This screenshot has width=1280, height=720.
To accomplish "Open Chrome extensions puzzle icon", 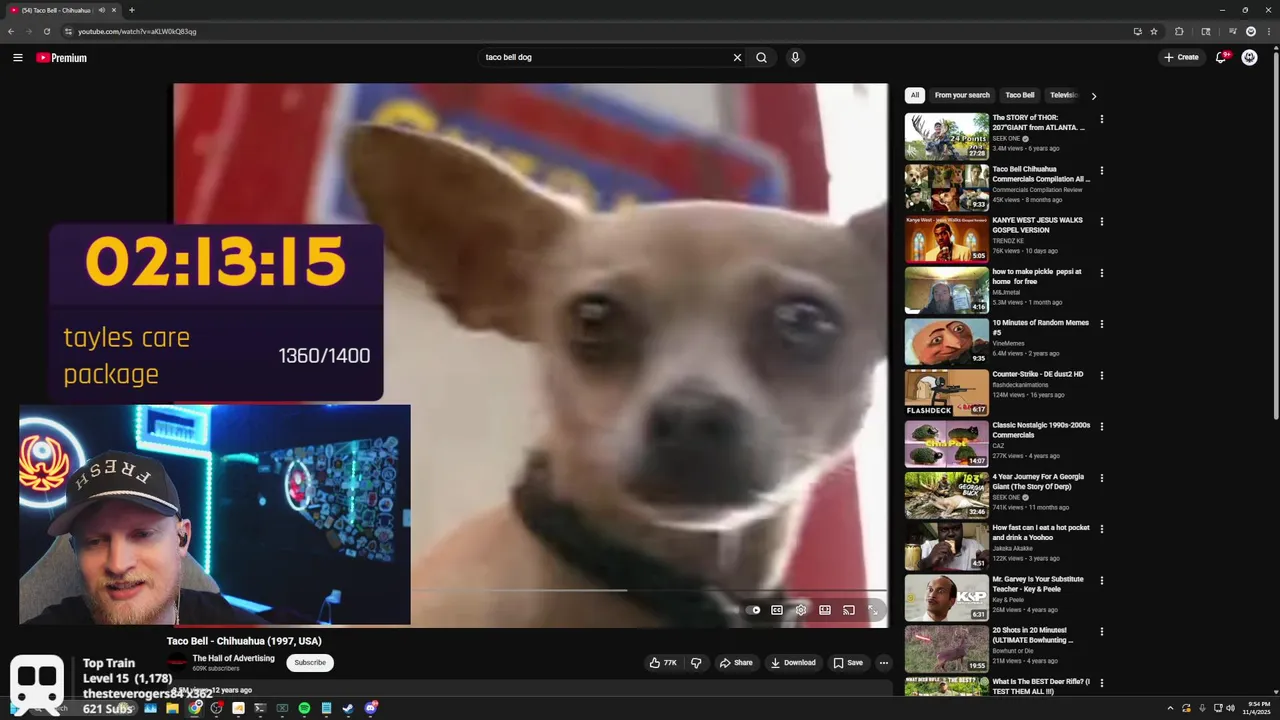I will coord(1179,31).
